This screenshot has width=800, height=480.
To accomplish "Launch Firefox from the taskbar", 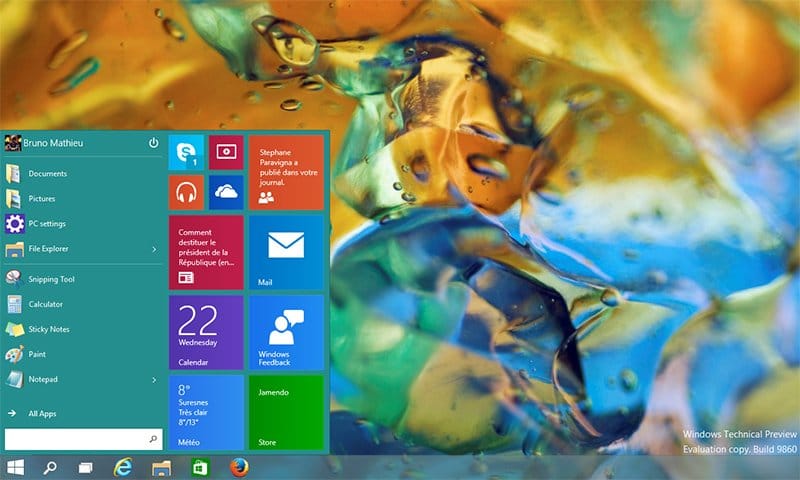I will (x=239, y=467).
